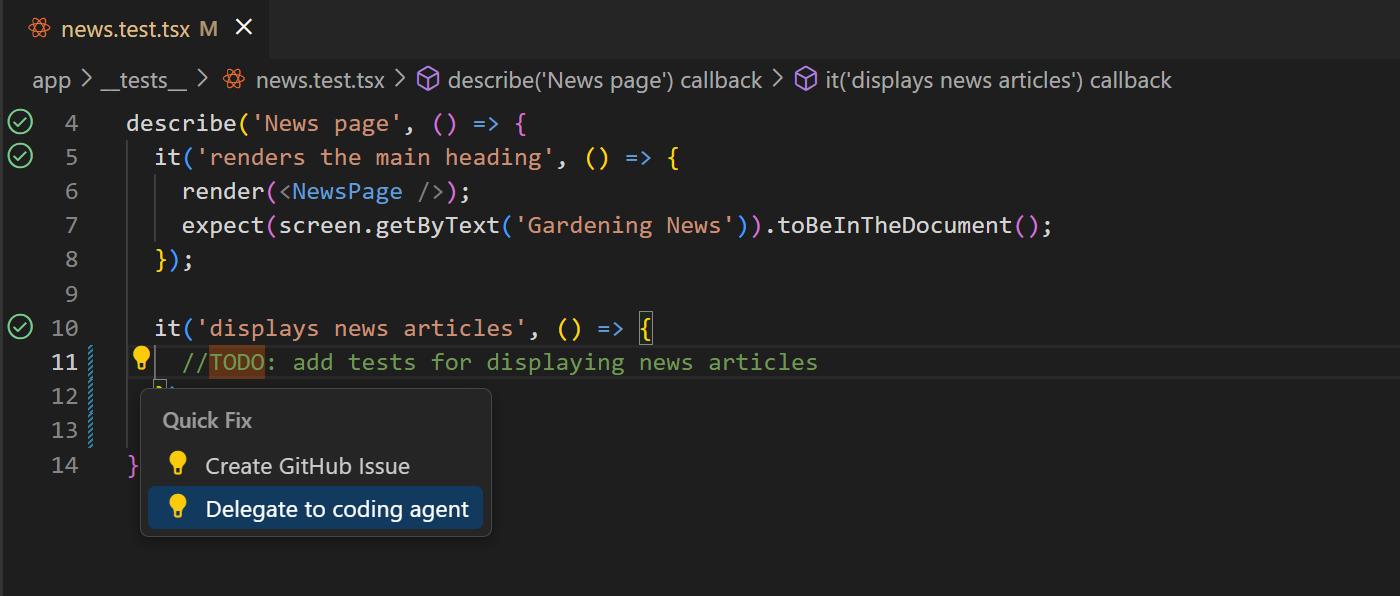Click the test file icon on the news.test.tsx tab

coord(38,29)
